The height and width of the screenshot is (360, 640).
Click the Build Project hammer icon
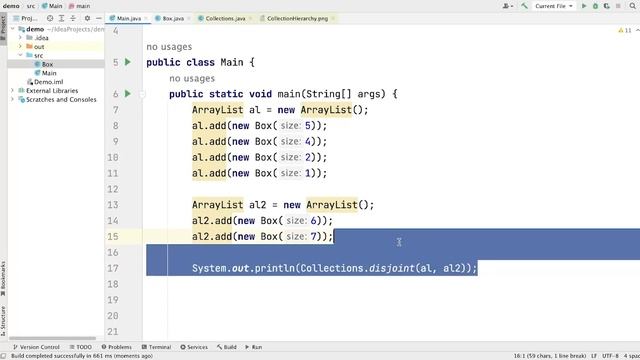click(x=524, y=6)
